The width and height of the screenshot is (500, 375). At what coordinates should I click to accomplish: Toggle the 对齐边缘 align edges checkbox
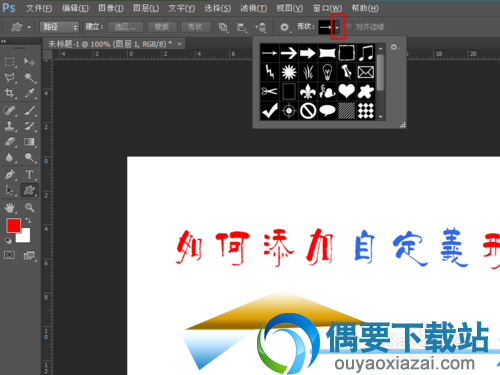tap(348, 27)
